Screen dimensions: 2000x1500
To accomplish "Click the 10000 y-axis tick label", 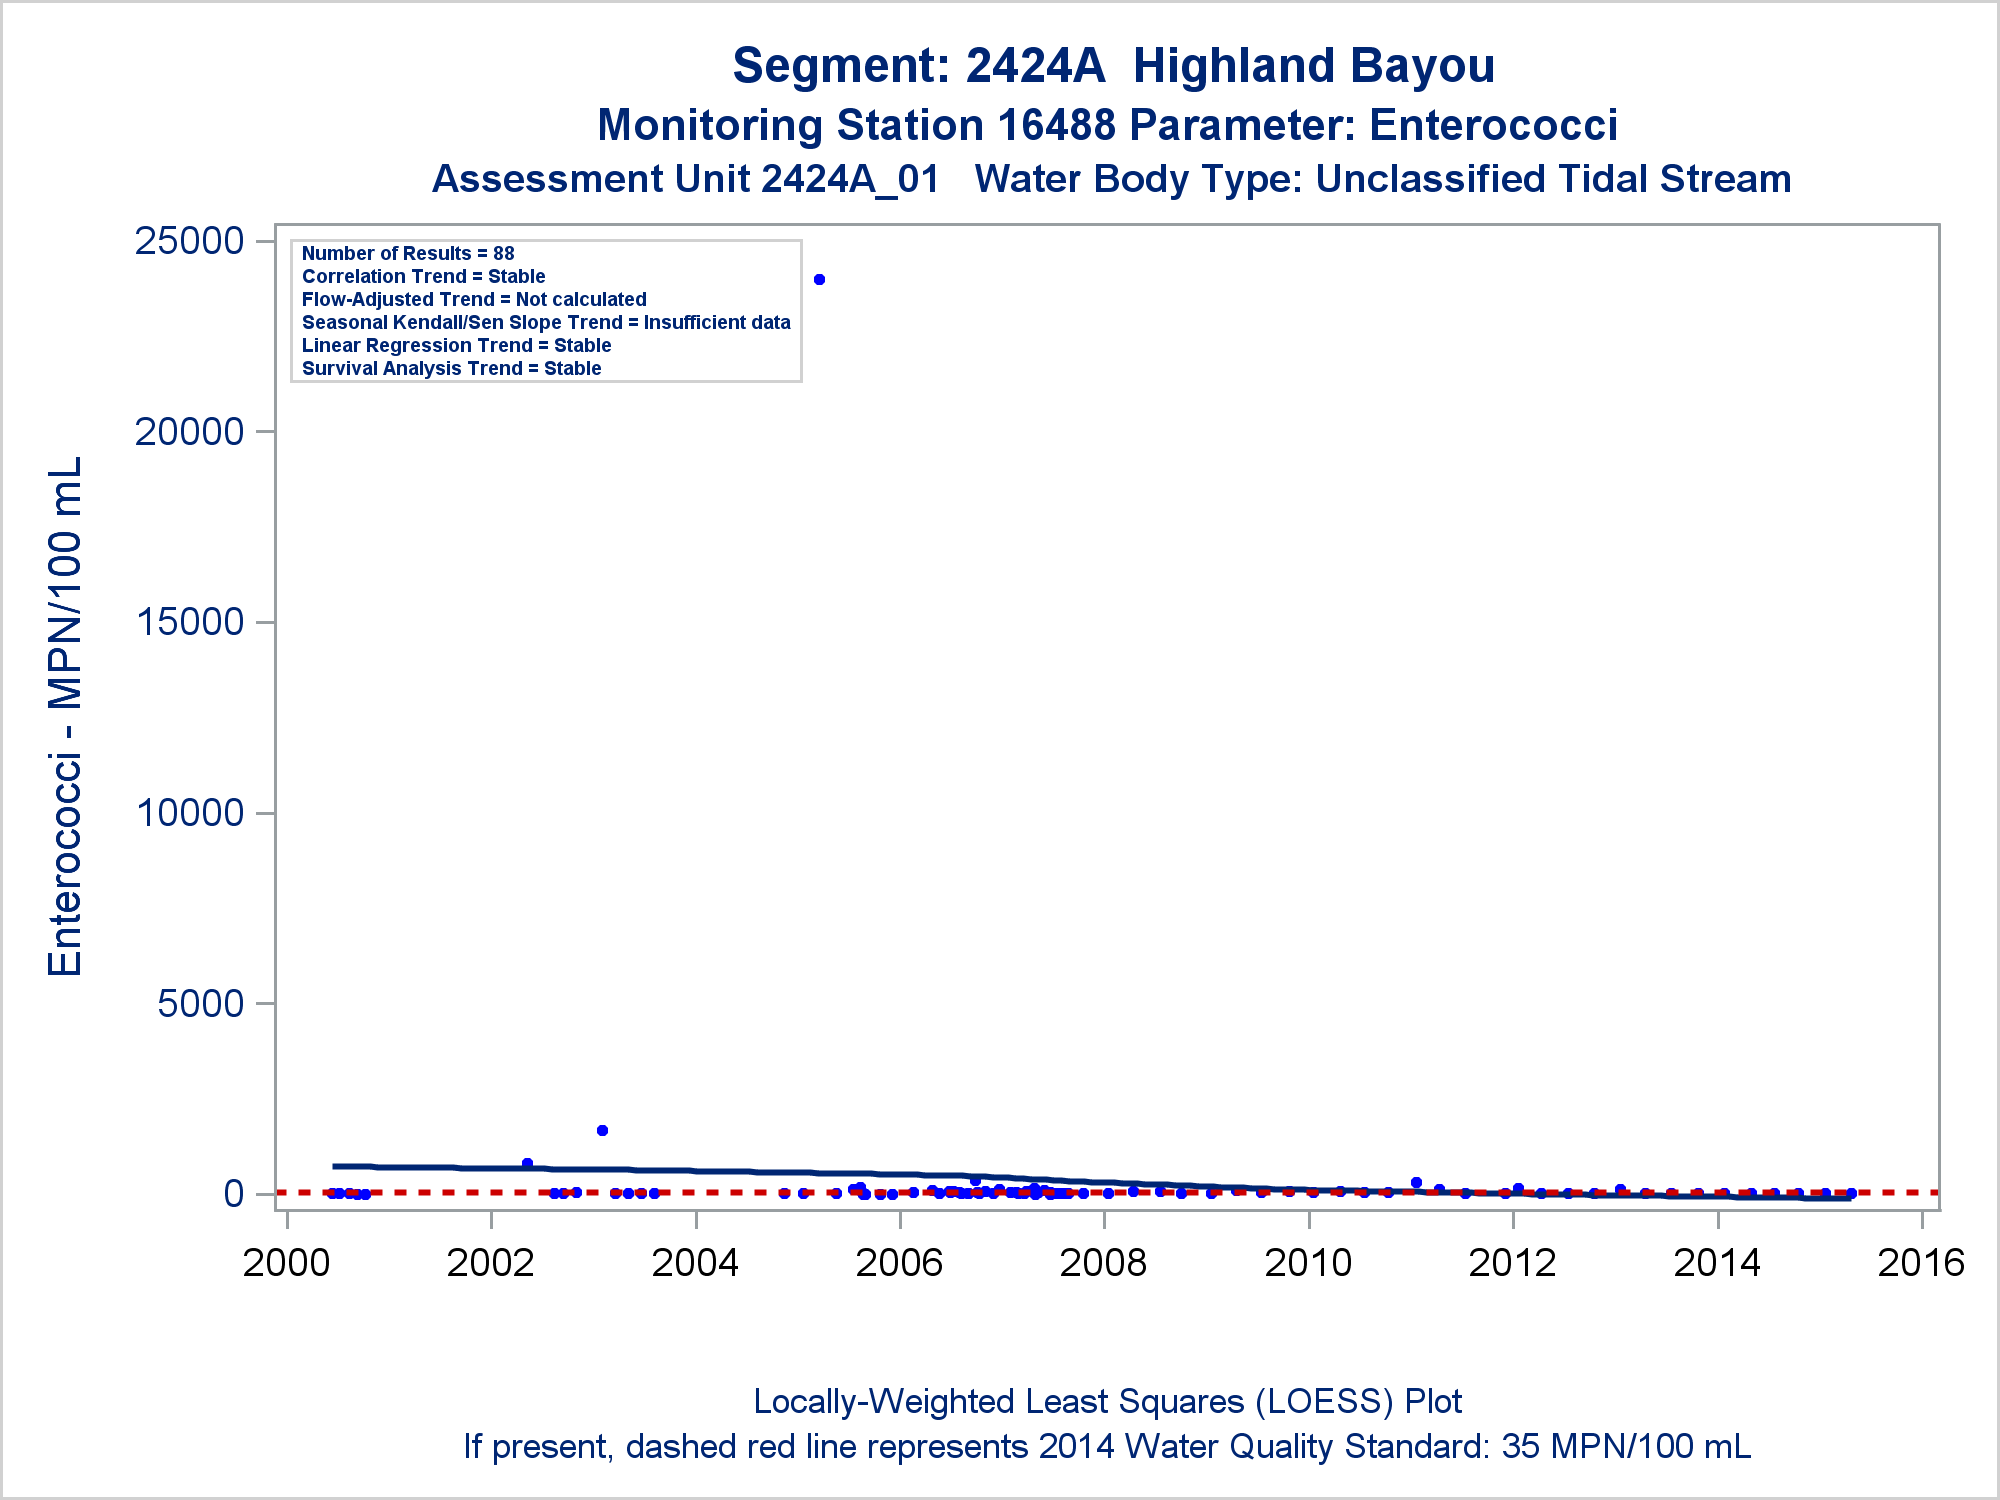I will point(189,812).
